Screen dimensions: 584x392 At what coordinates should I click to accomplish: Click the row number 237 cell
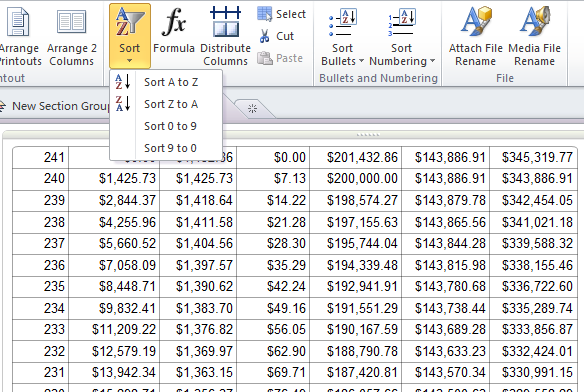tap(41, 244)
